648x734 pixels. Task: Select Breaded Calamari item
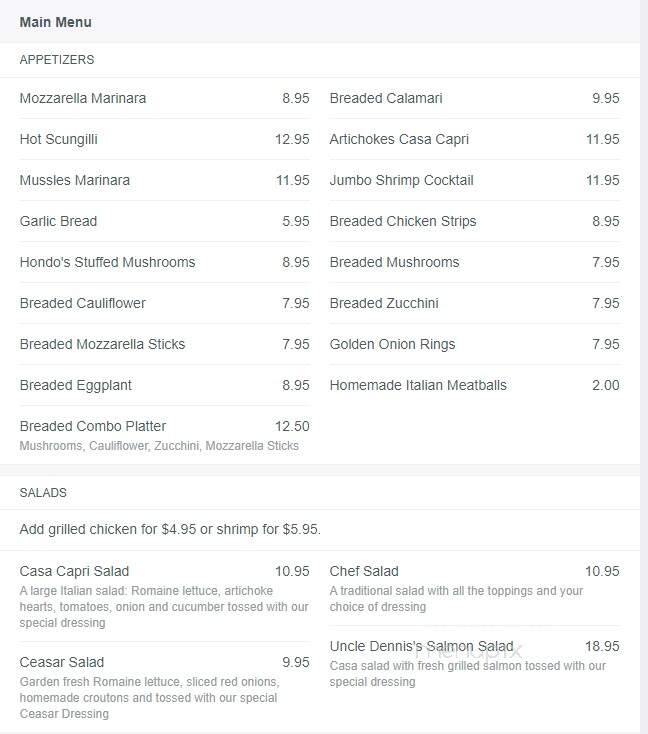pyautogui.click(x=474, y=98)
